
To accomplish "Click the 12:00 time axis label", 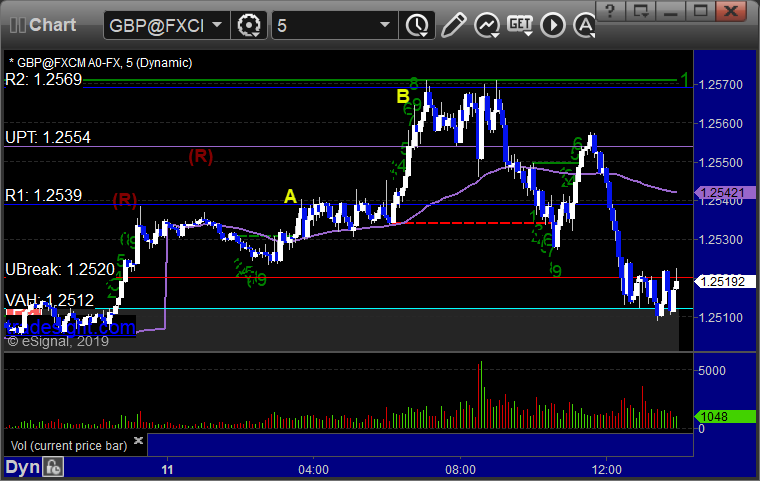I will tap(606, 469).
